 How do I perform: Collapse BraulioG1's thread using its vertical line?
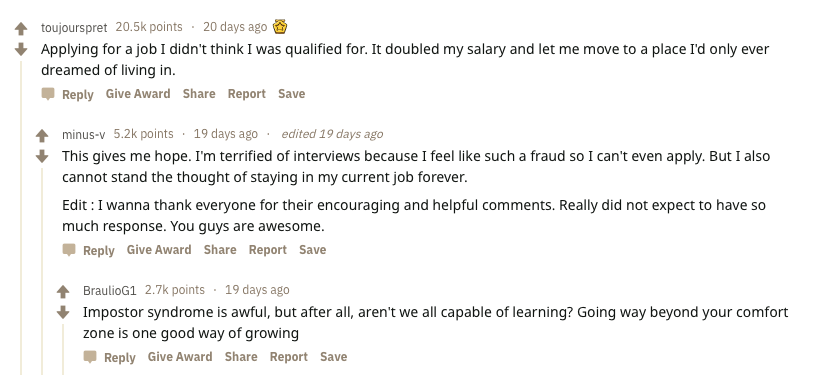click(x=64, y=349)
